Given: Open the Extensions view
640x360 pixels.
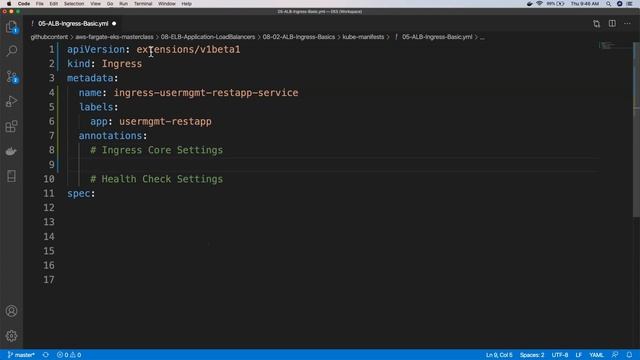Looking at the screenshot, I should (11, 126).
